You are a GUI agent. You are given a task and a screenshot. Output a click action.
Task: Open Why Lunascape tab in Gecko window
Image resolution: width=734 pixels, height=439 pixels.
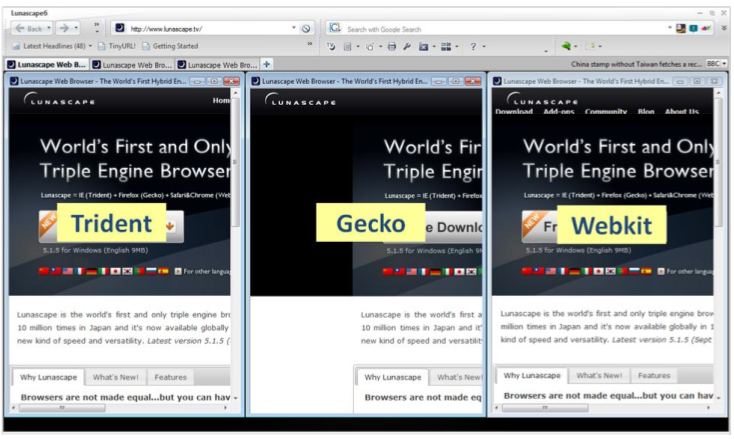click(393, 377)
